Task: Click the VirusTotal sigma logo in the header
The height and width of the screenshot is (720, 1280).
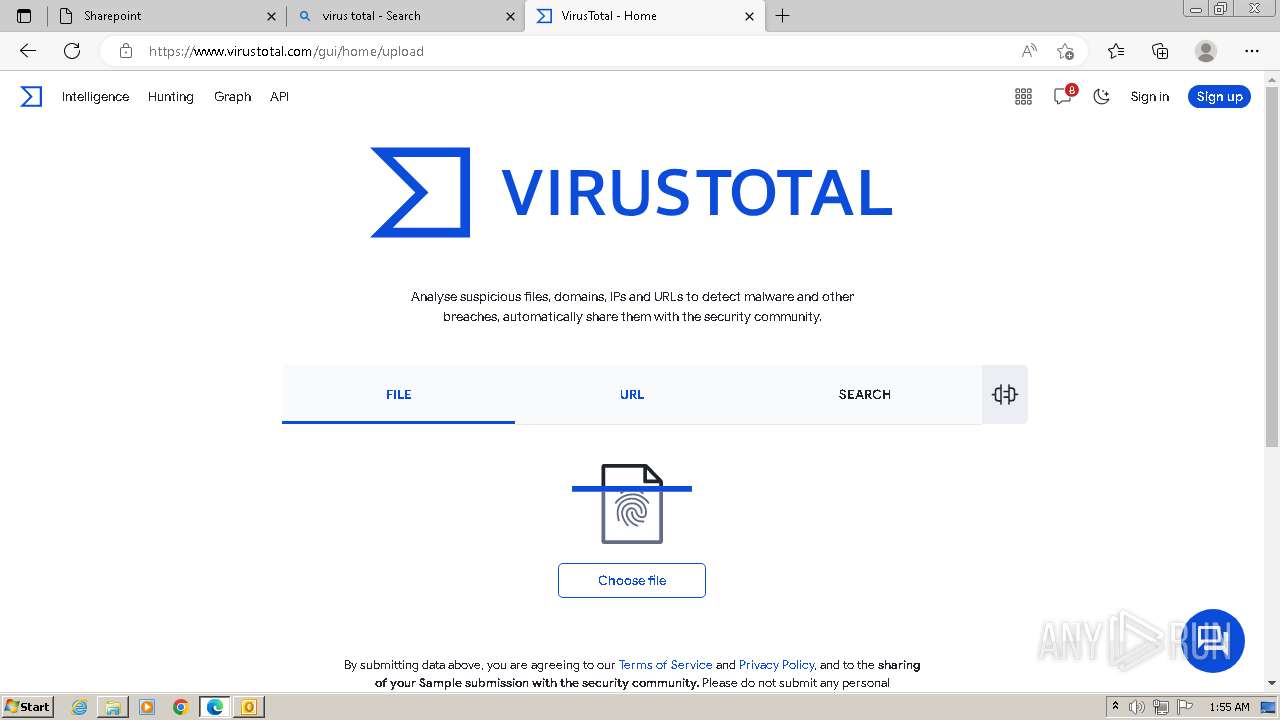Action: [x=31, y=96]
